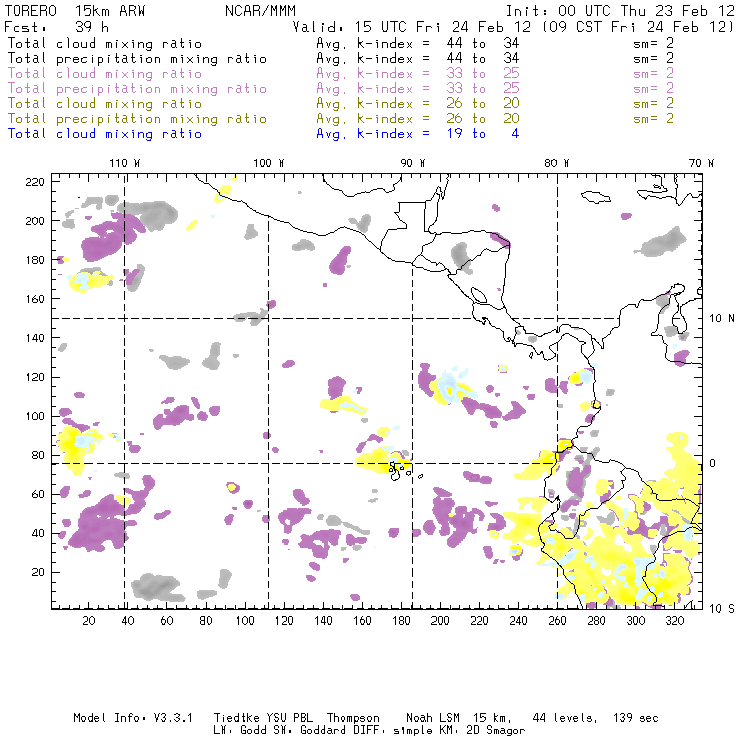Select the "Fcst: 39 h" forecast hour text
The height and width of the screenshot is (740, 740).
pos(56,27)
